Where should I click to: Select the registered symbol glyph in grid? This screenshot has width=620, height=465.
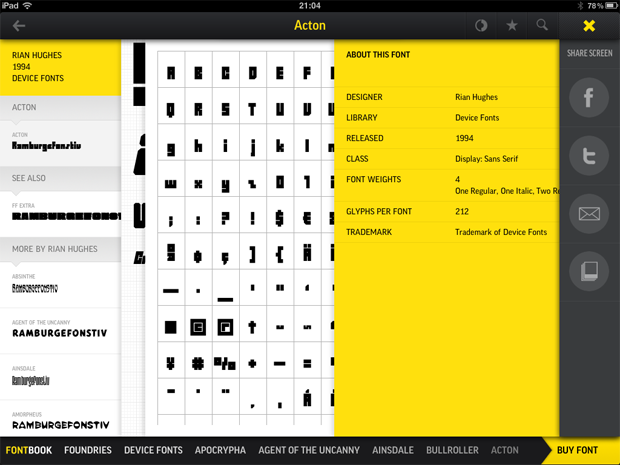point(225,327)
